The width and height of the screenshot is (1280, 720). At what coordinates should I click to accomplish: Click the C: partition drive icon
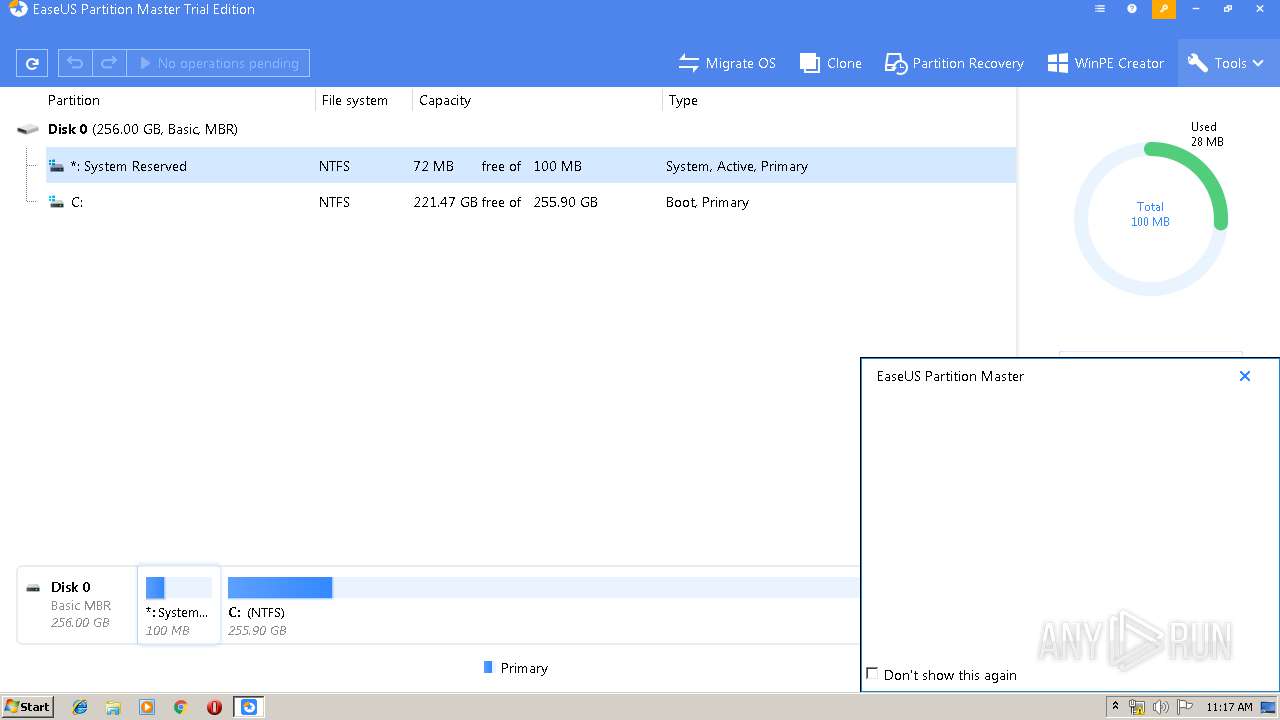click(x=58, y=202)
